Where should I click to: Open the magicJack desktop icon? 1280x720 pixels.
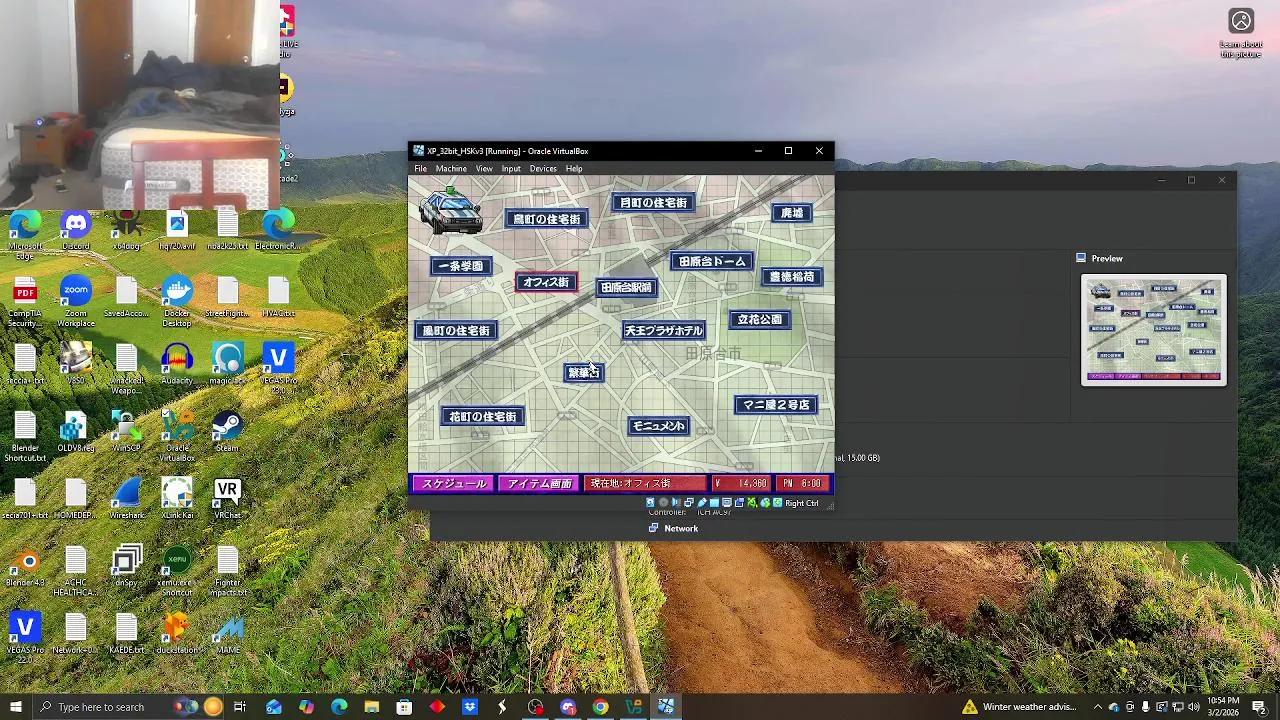[227, 364]
